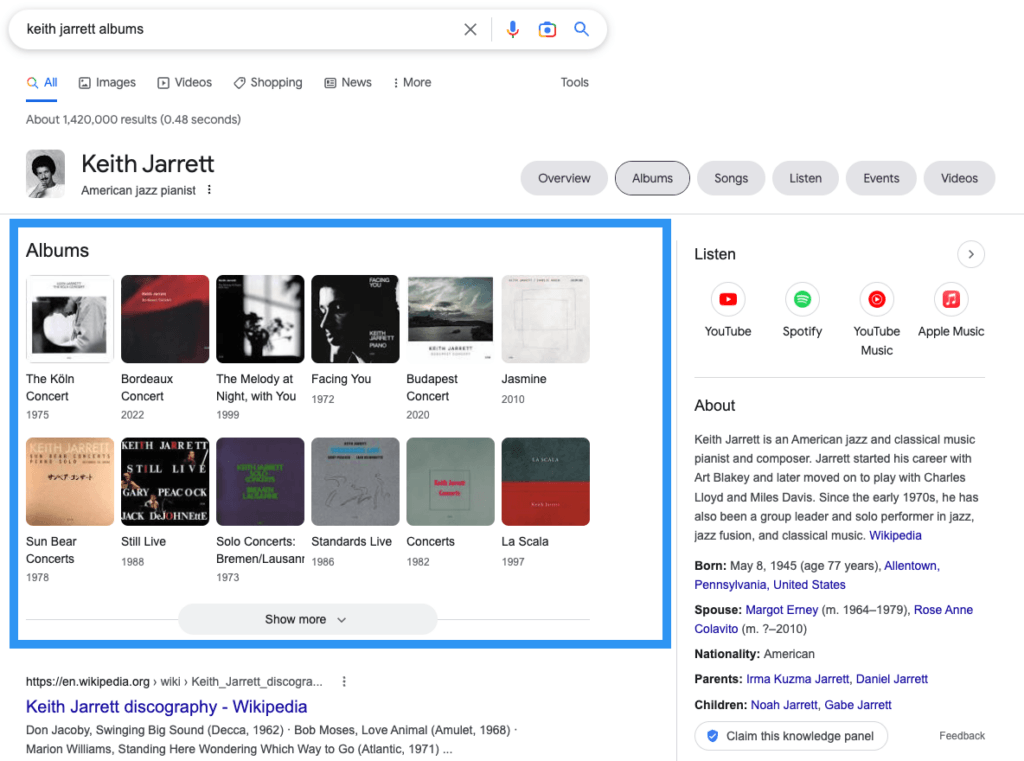Viewport: 1024px width, 761px height.
Task: Start voice search with the microphone icon
Action: click(x=513, y=29)
